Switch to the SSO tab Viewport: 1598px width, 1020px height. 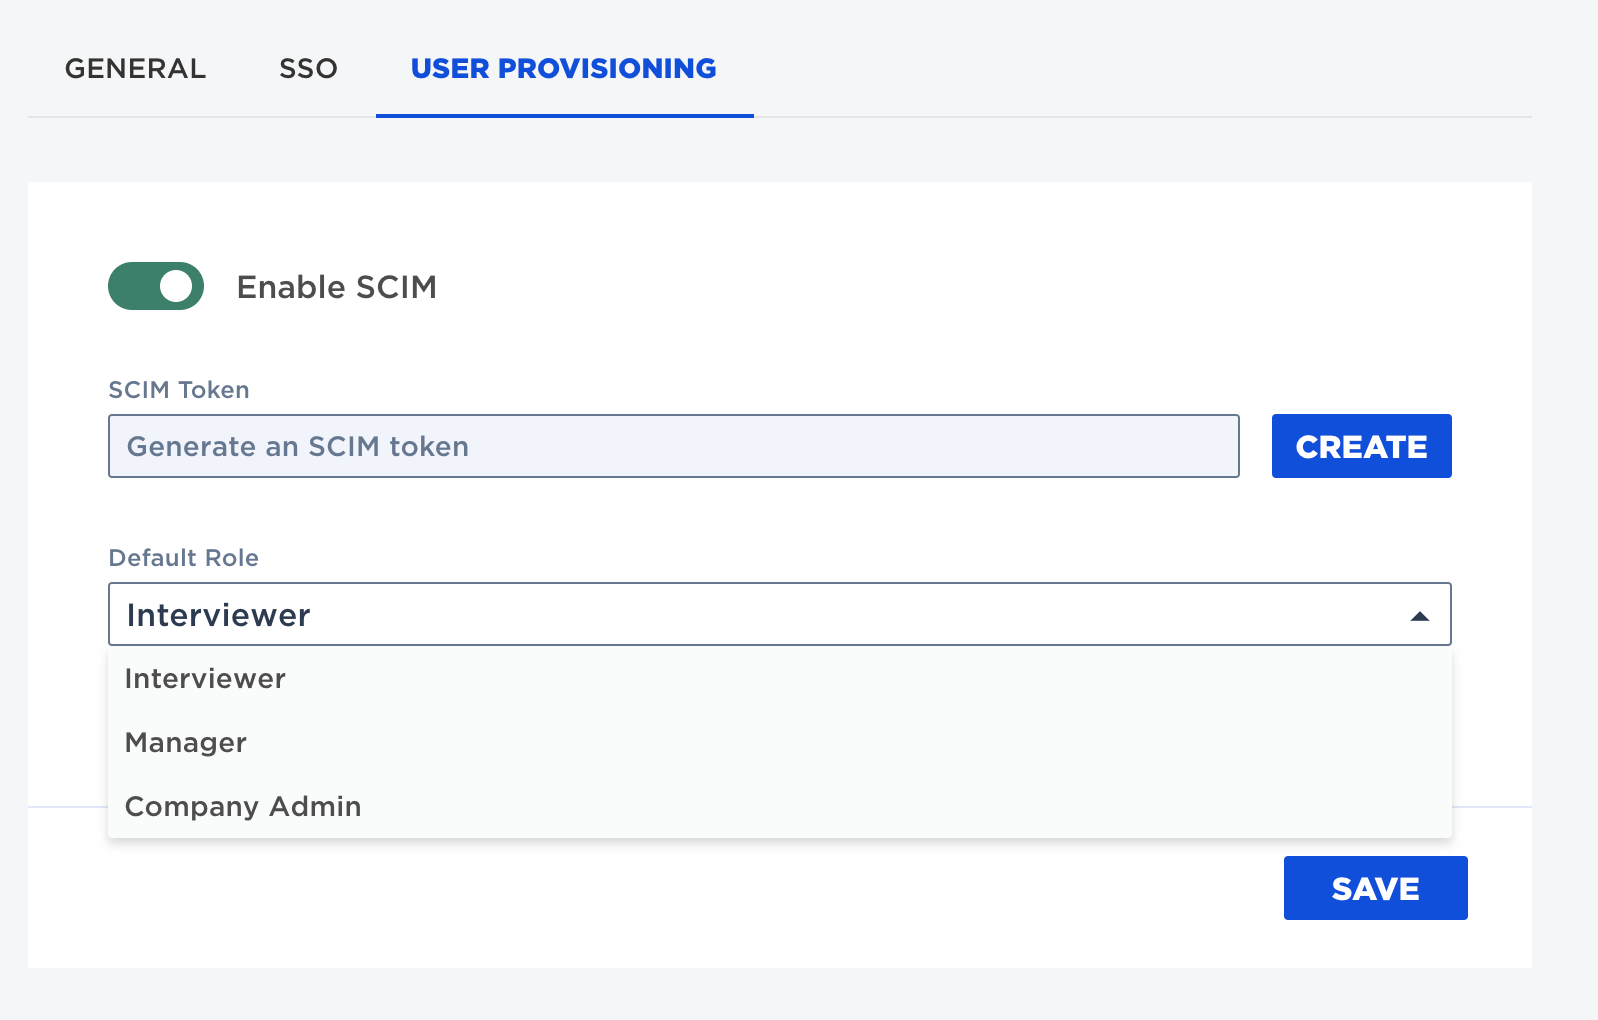click(x=307, y=68)
